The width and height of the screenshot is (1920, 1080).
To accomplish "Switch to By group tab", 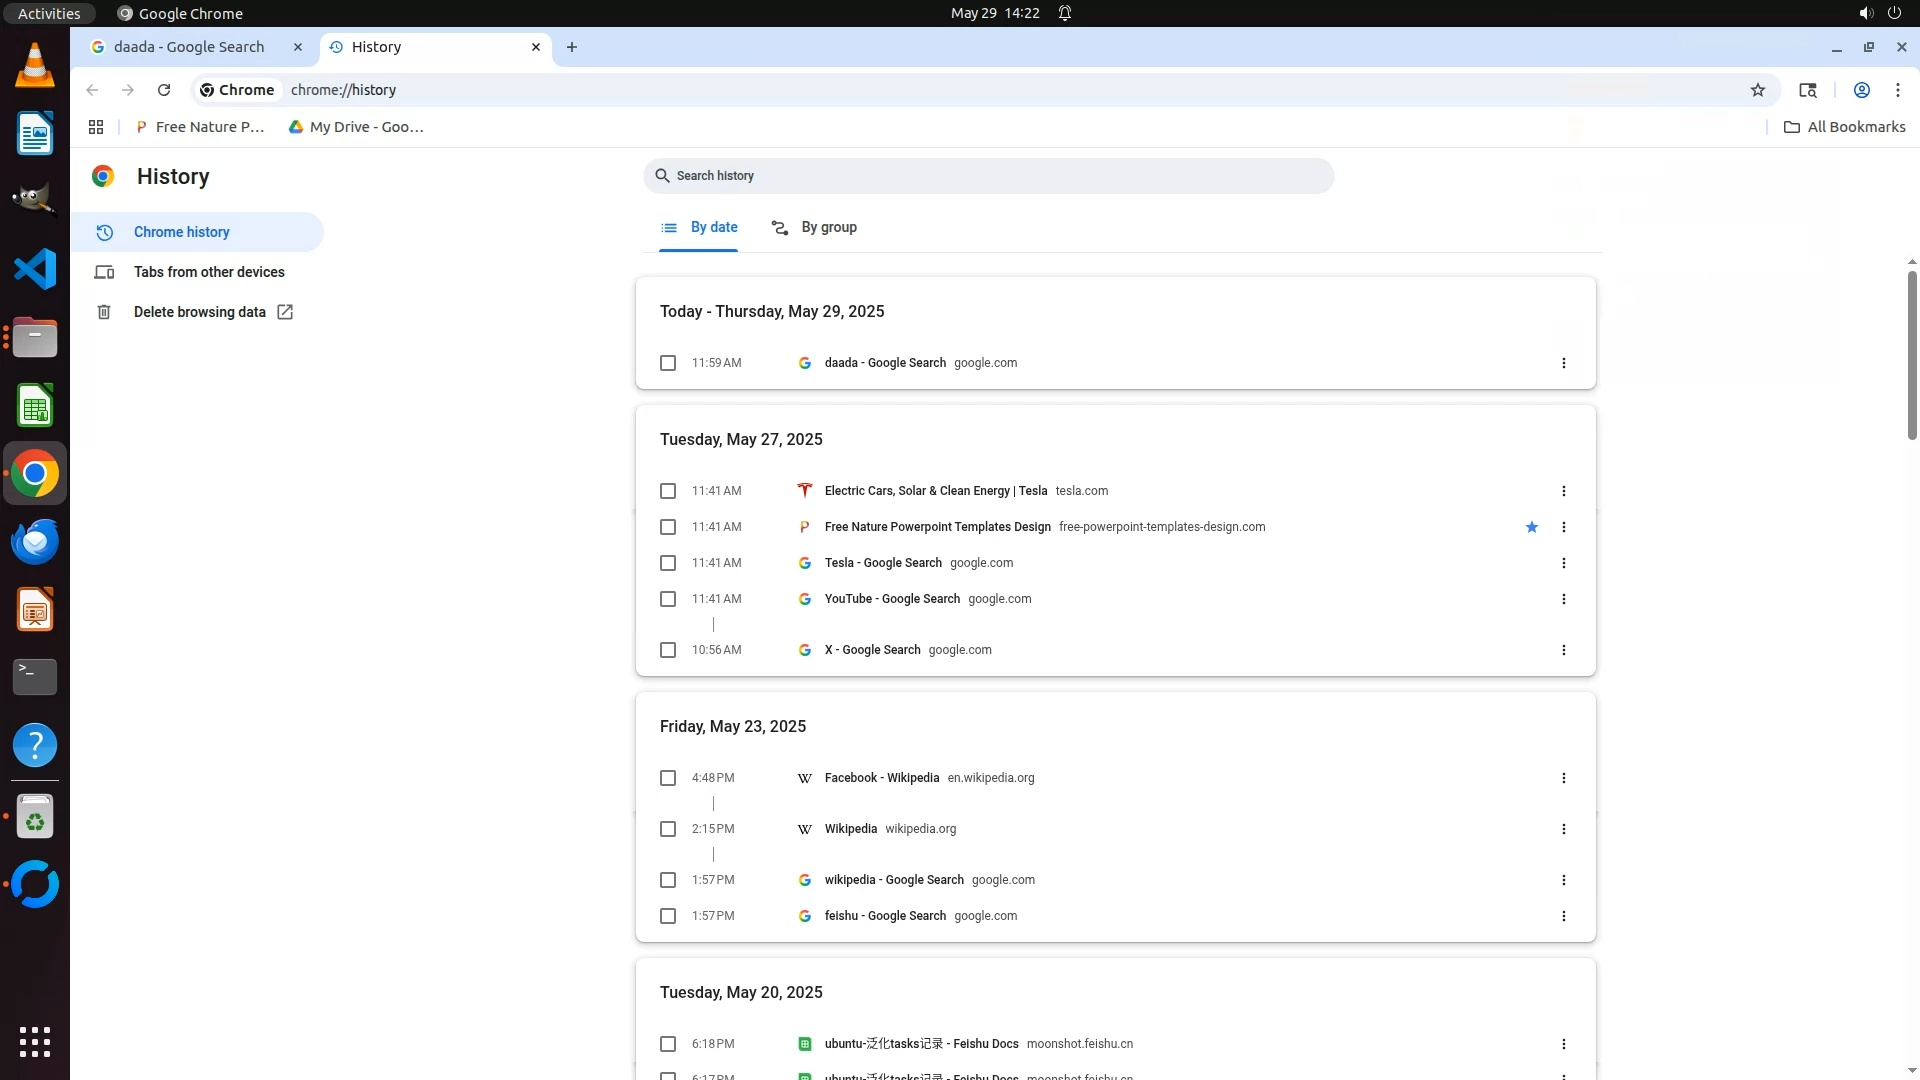I will point(814,228).
